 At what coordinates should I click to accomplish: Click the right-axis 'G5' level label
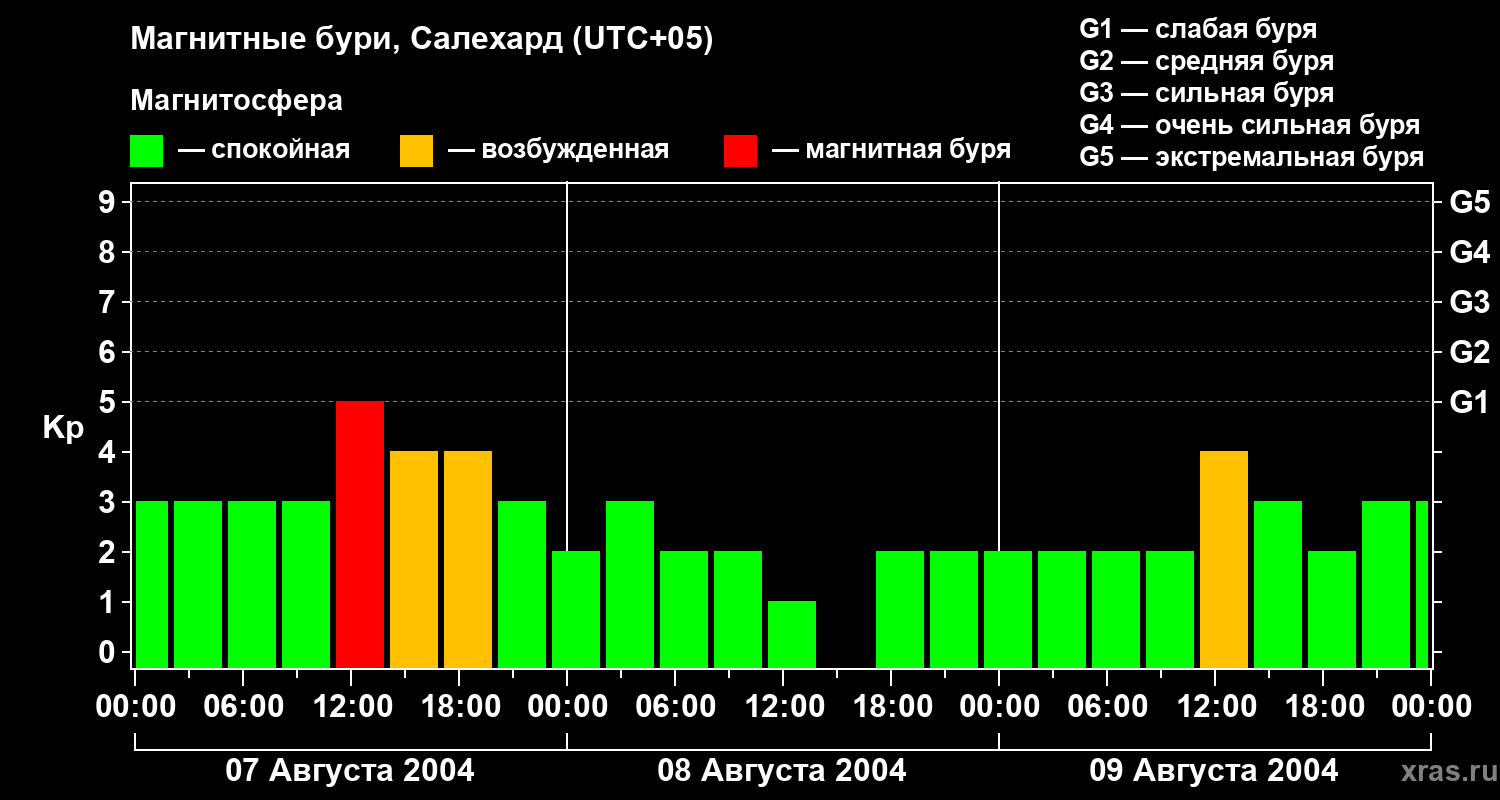1469,202
